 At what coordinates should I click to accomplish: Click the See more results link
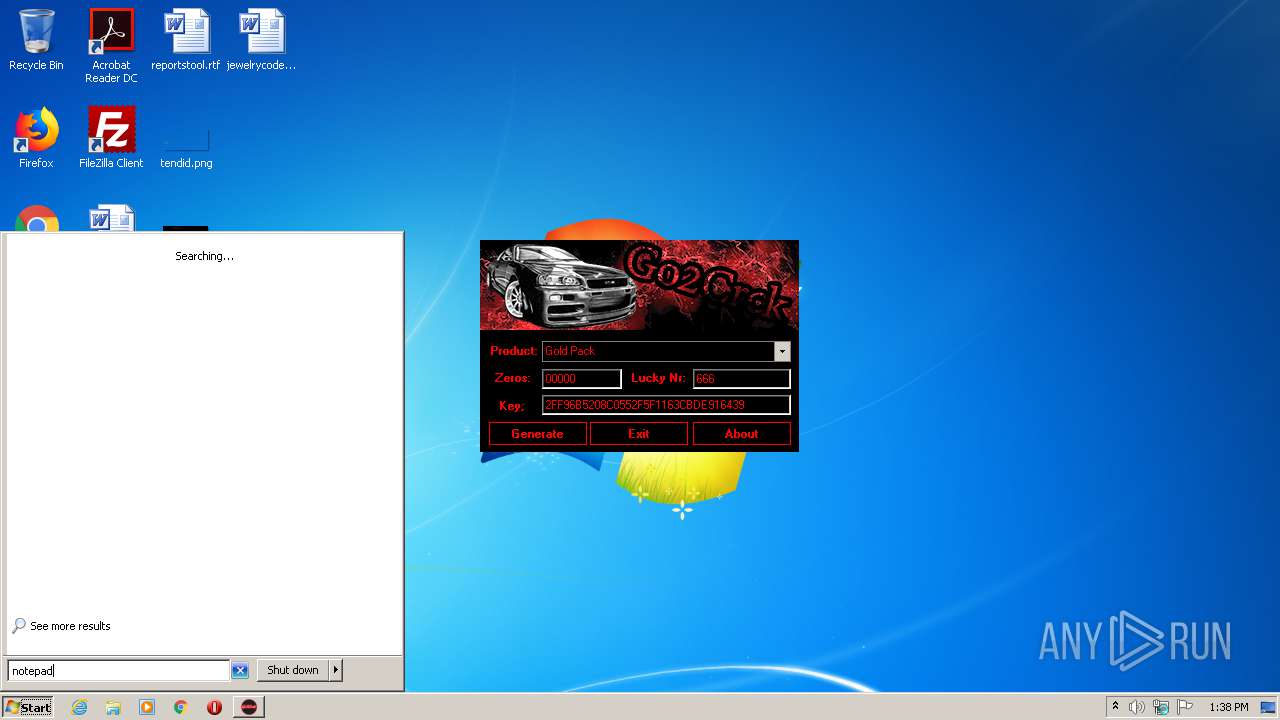[x=61, y=626]
